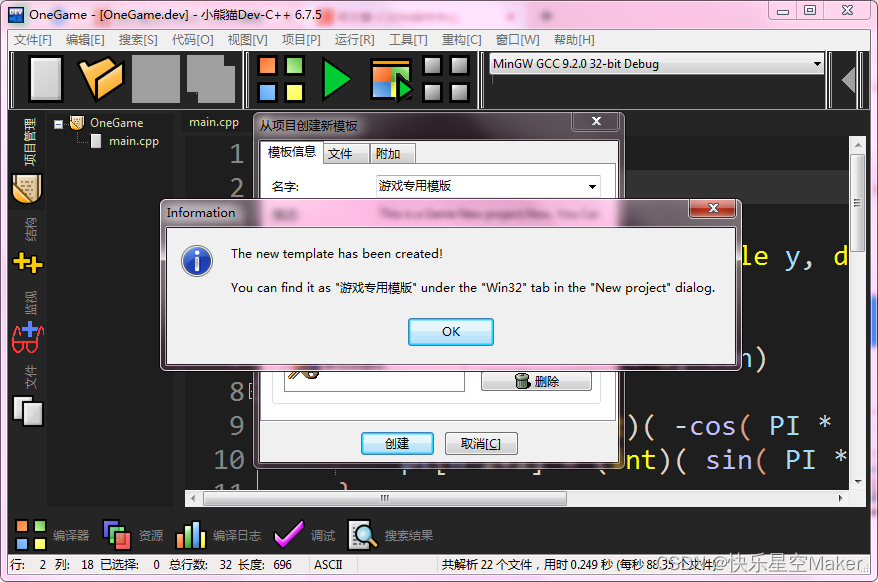878x582 pixels.
Task: Click OK in the Information dialog
Action: pyautogui.click(x=451, y=332)
